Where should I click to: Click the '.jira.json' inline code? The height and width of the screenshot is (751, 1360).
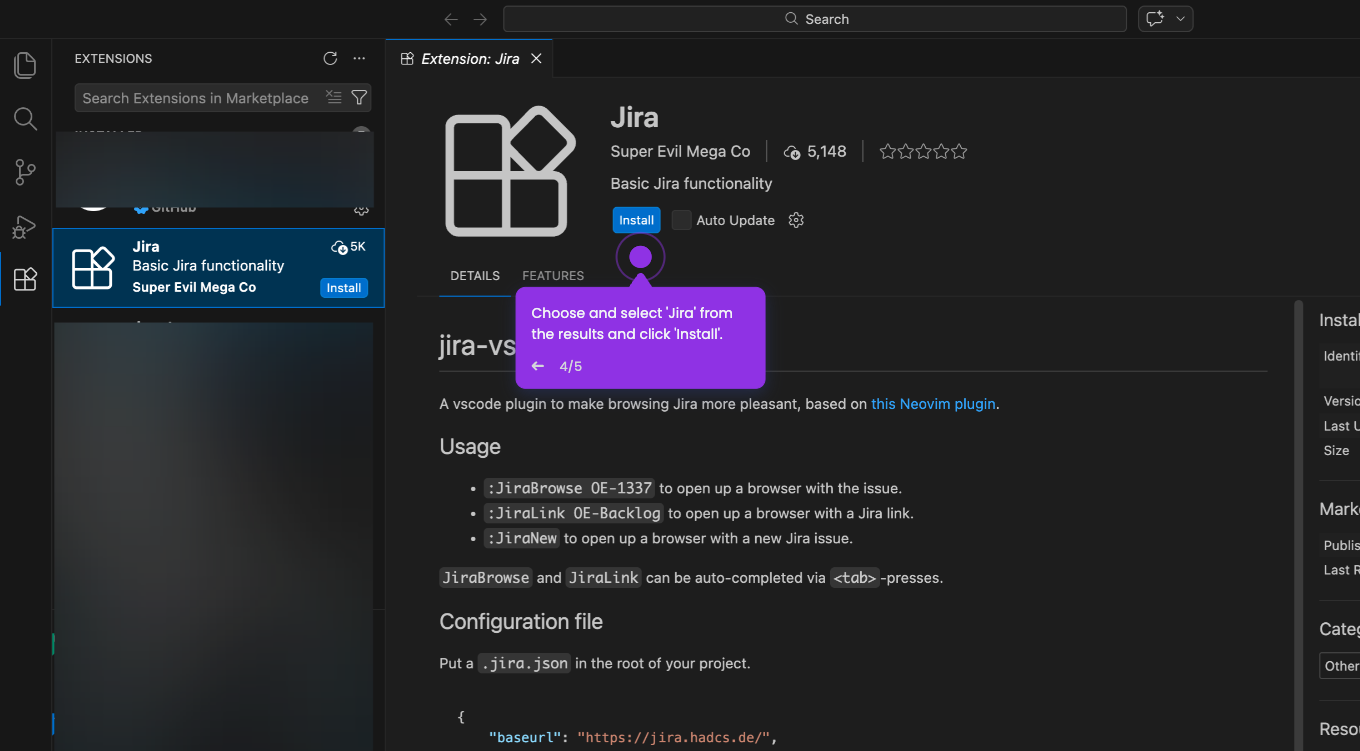point(524,663)
